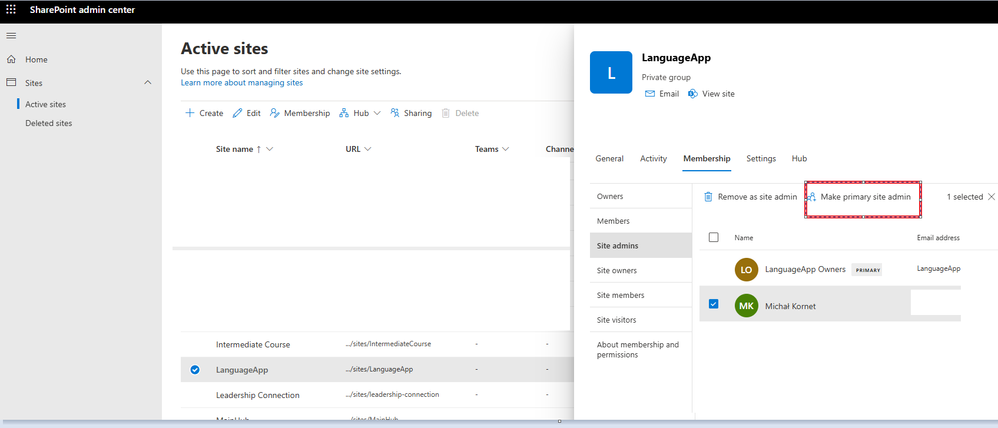Select Site visitors in membership list
The width and height of the screenshot is (998, 428).
641,320
